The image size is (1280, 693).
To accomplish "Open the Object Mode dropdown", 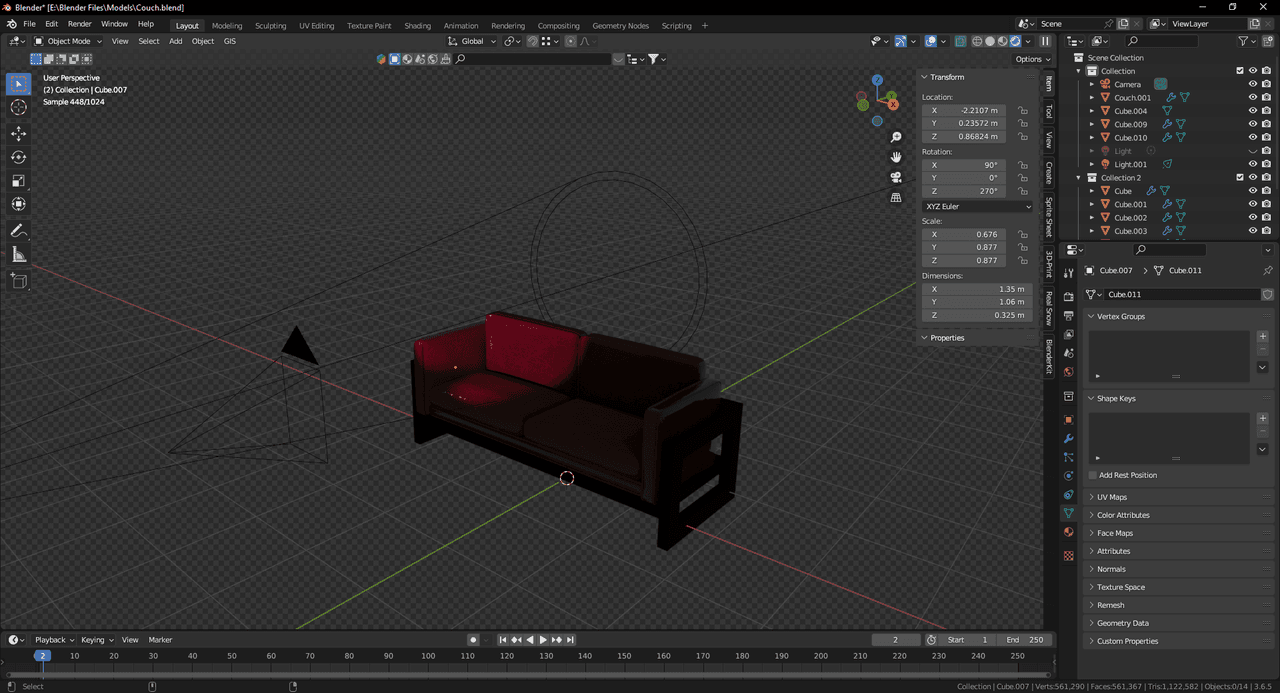I will (x=68, y=41).
